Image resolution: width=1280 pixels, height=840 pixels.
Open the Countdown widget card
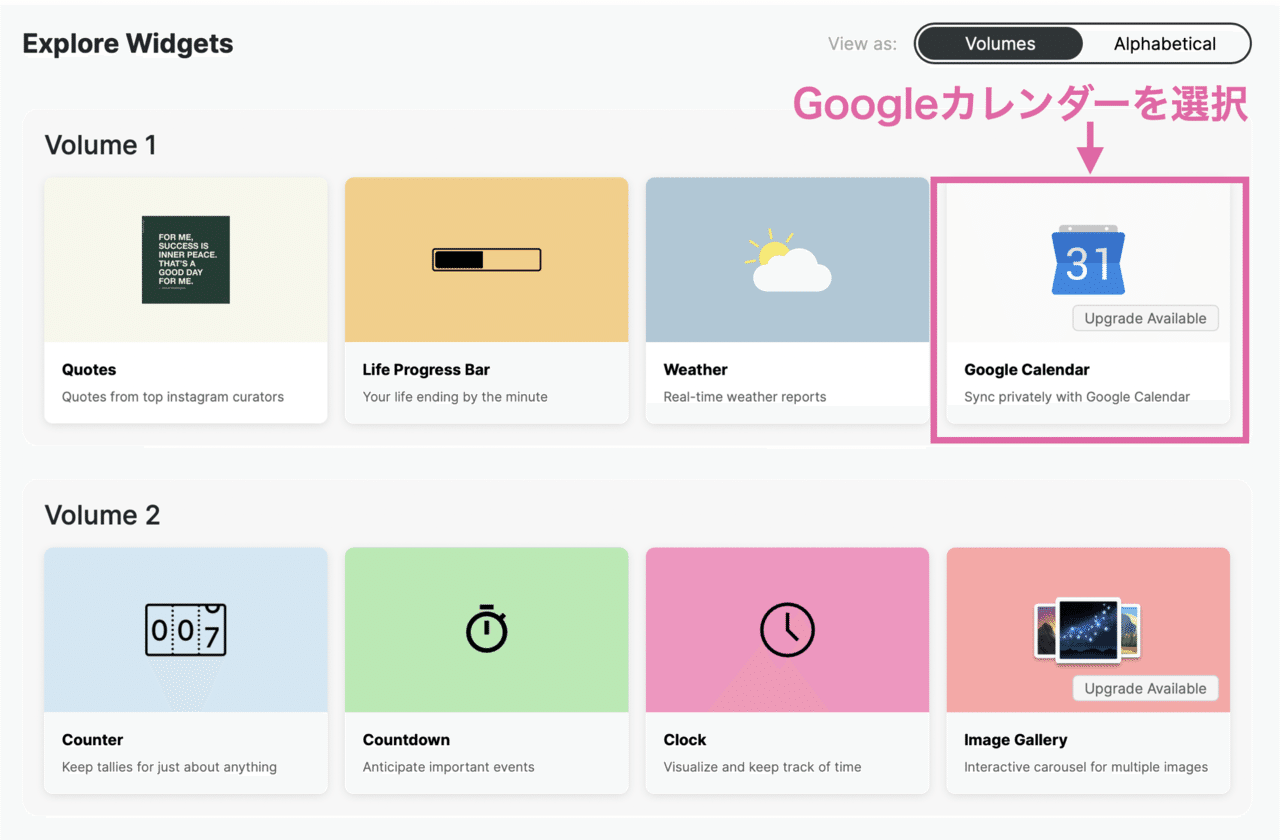[x=486, y=670]
